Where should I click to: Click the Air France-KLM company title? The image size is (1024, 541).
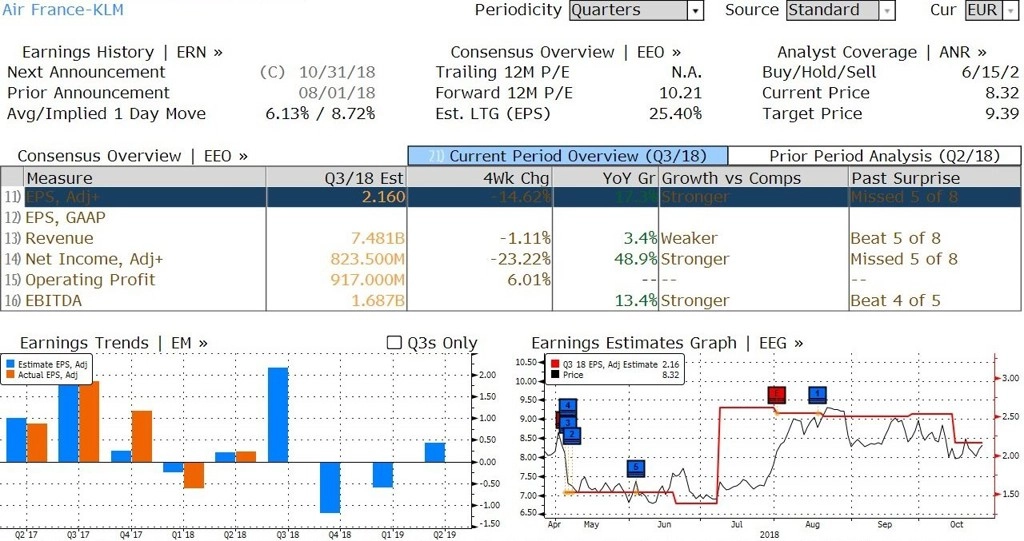(x=63, y=10)
